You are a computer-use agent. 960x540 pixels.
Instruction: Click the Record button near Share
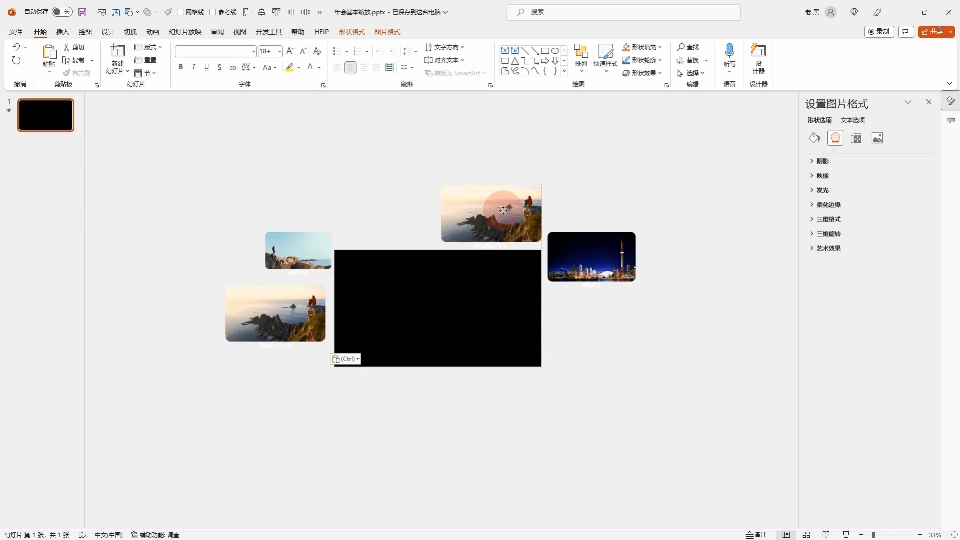(x=879, y=31)
